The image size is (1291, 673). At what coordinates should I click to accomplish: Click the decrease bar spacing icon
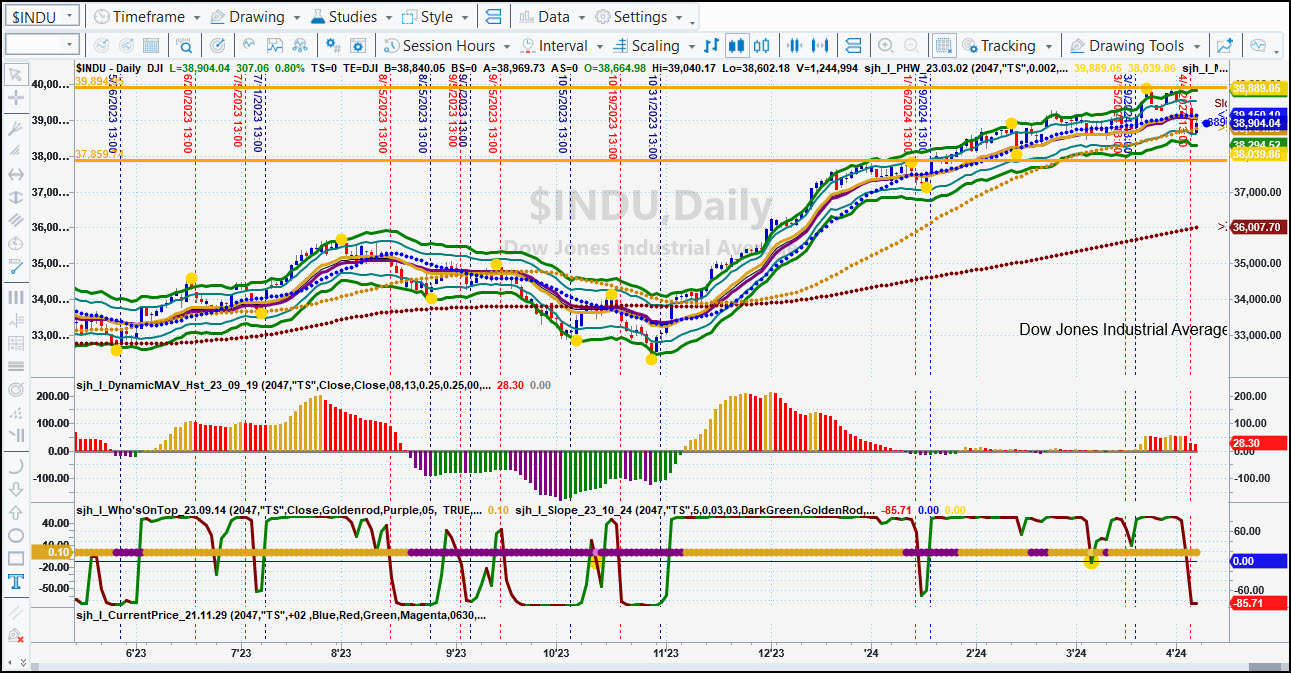tap(795, 45)
